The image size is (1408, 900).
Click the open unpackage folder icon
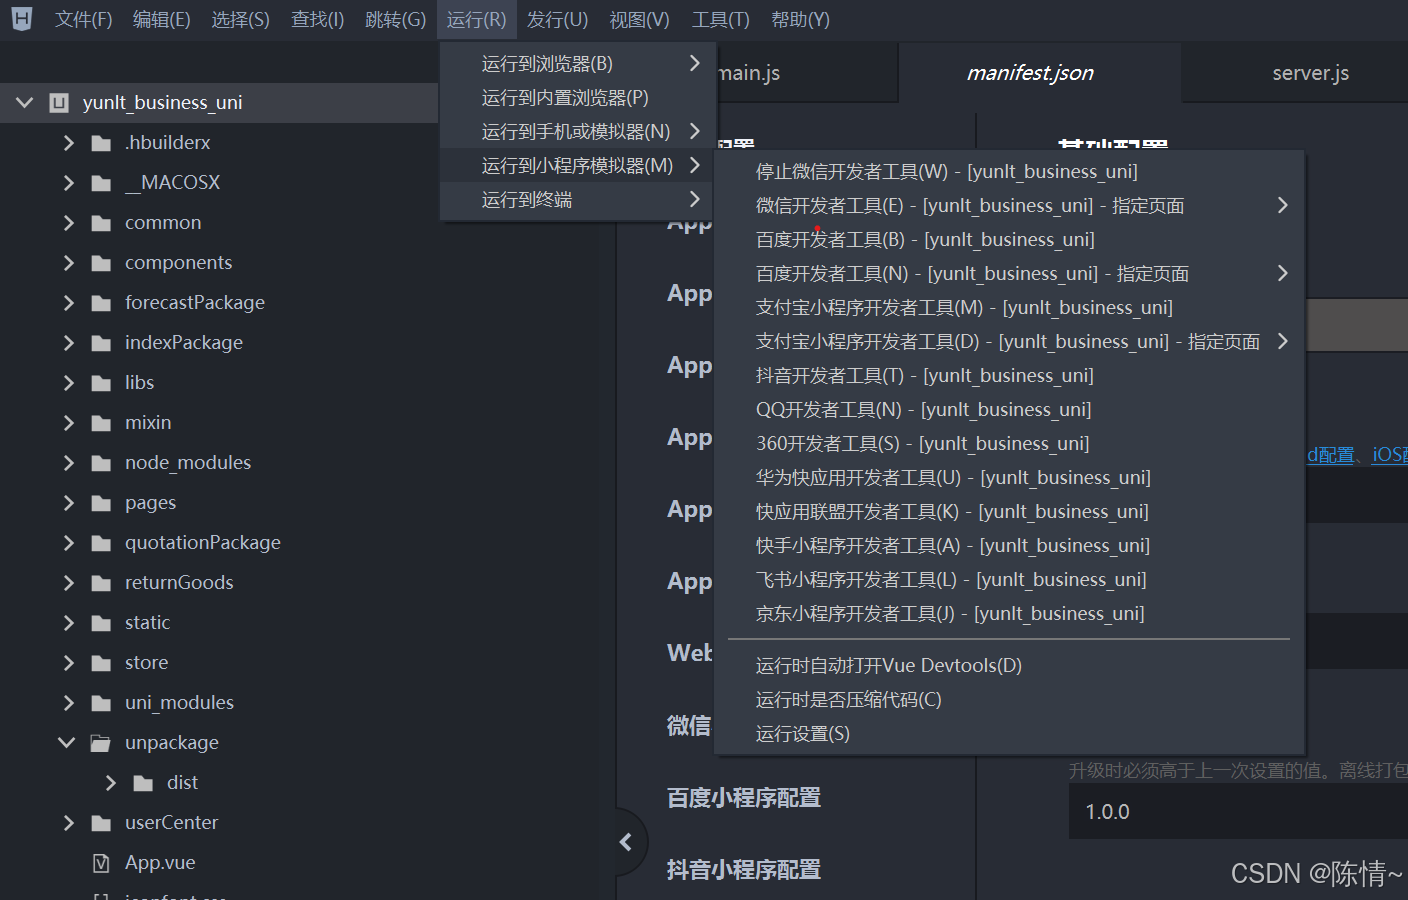click(101, 743)
